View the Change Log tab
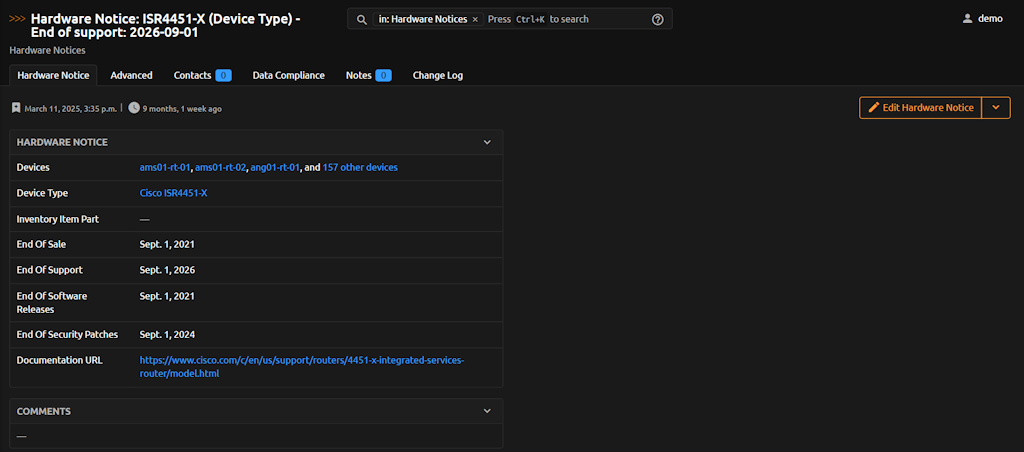The width and height of the screenshot is (1024, 452). point(437,75)
